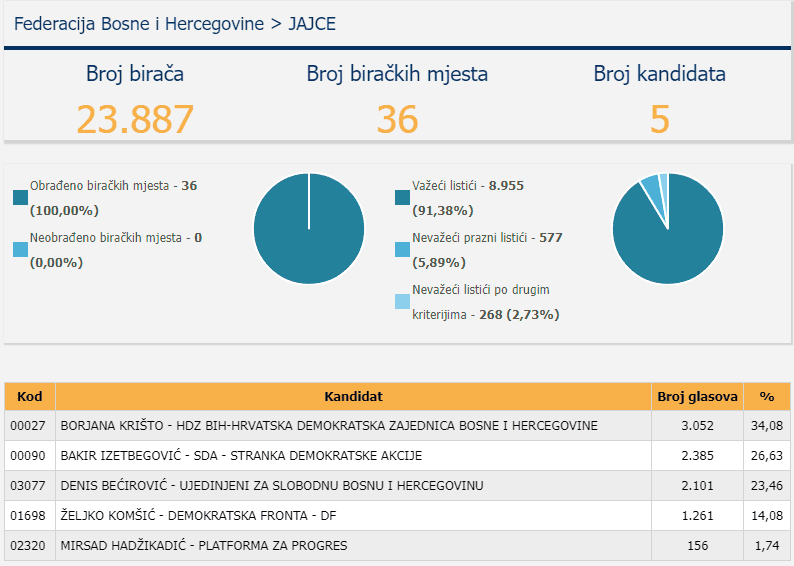Select the Borjana Krišto candidate row
794x566 pixels.
tap(329, 426)
